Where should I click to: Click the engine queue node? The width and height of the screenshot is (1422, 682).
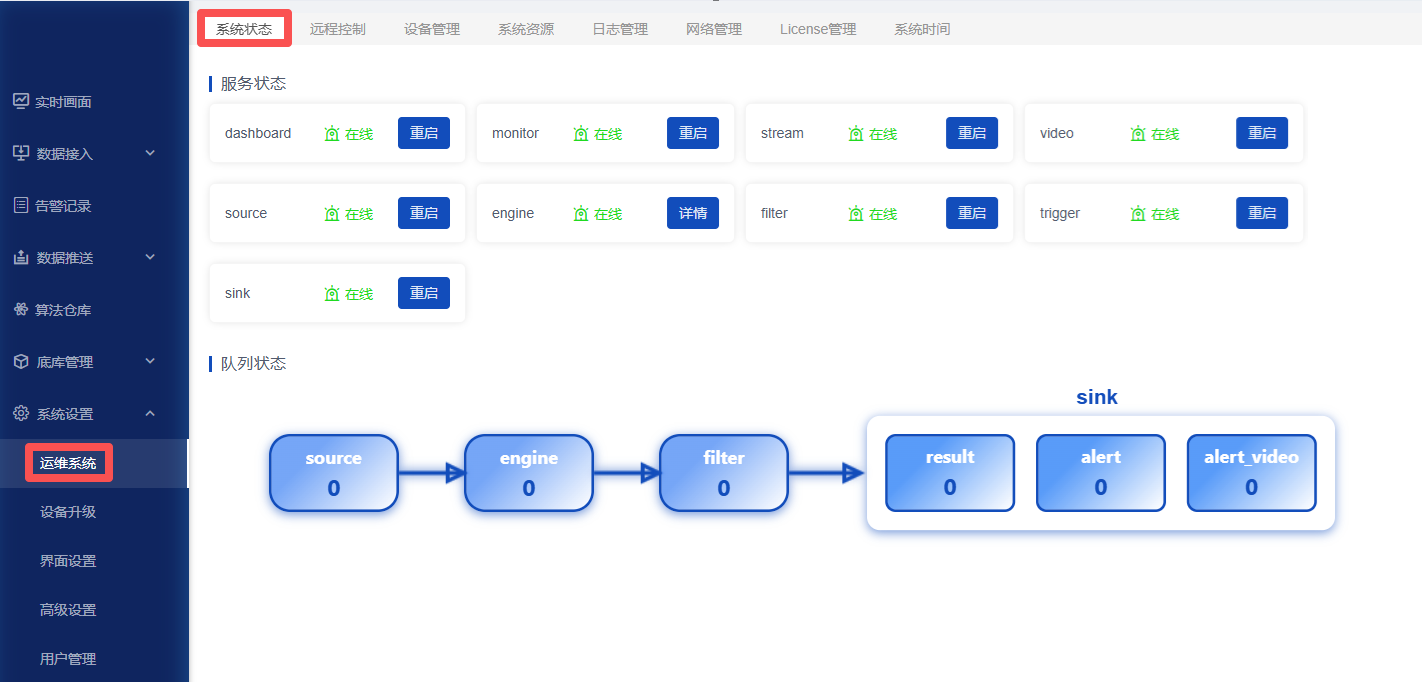[x=529, y=473]
